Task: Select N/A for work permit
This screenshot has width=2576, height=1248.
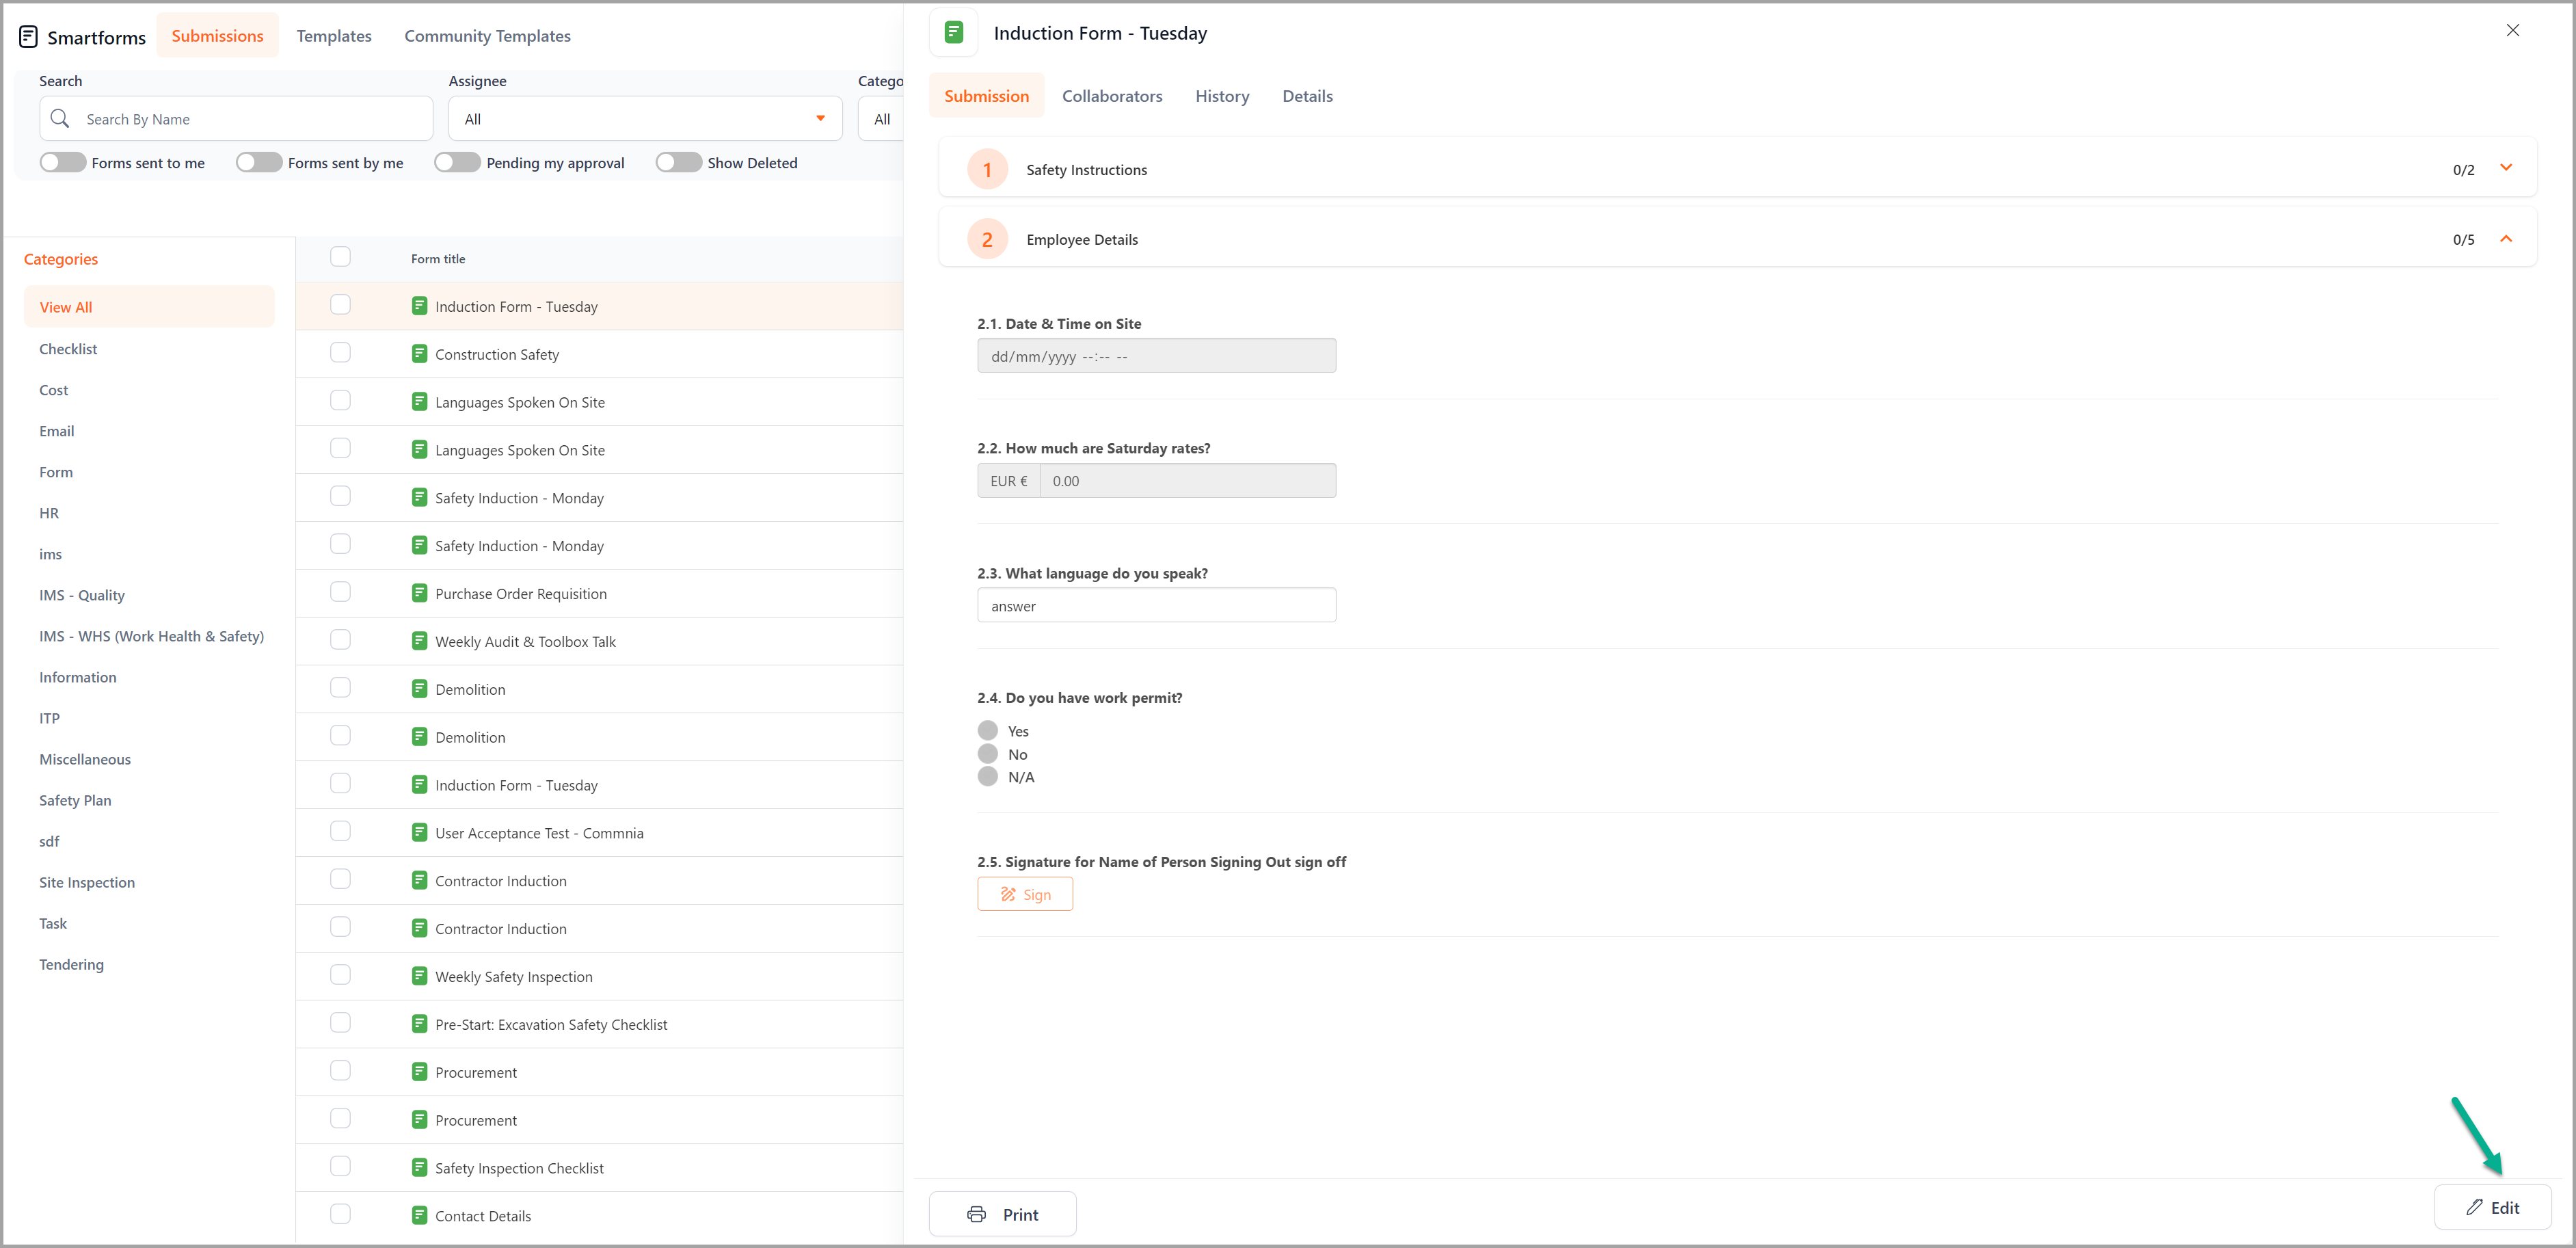Action: point(988,777)
